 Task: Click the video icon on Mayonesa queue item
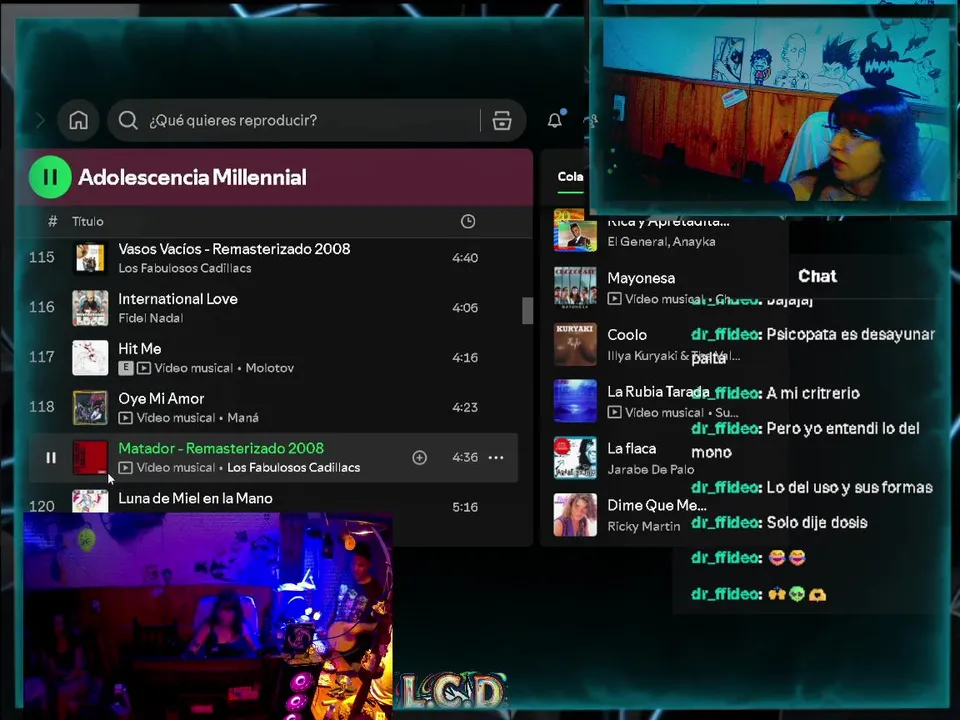tap(615, 299)
